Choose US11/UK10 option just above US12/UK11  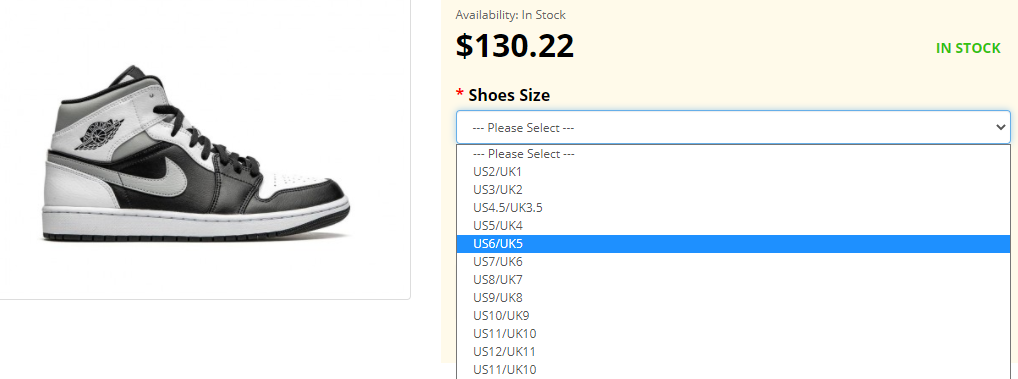[x=733, y=334]
